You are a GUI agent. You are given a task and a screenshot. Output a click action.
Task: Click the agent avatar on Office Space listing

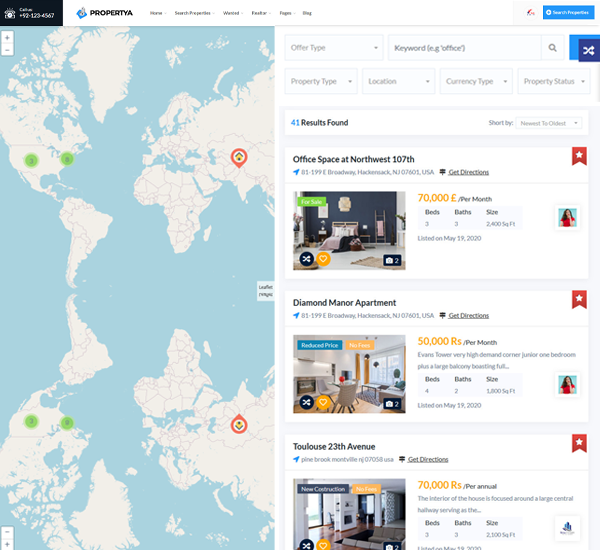567,218
